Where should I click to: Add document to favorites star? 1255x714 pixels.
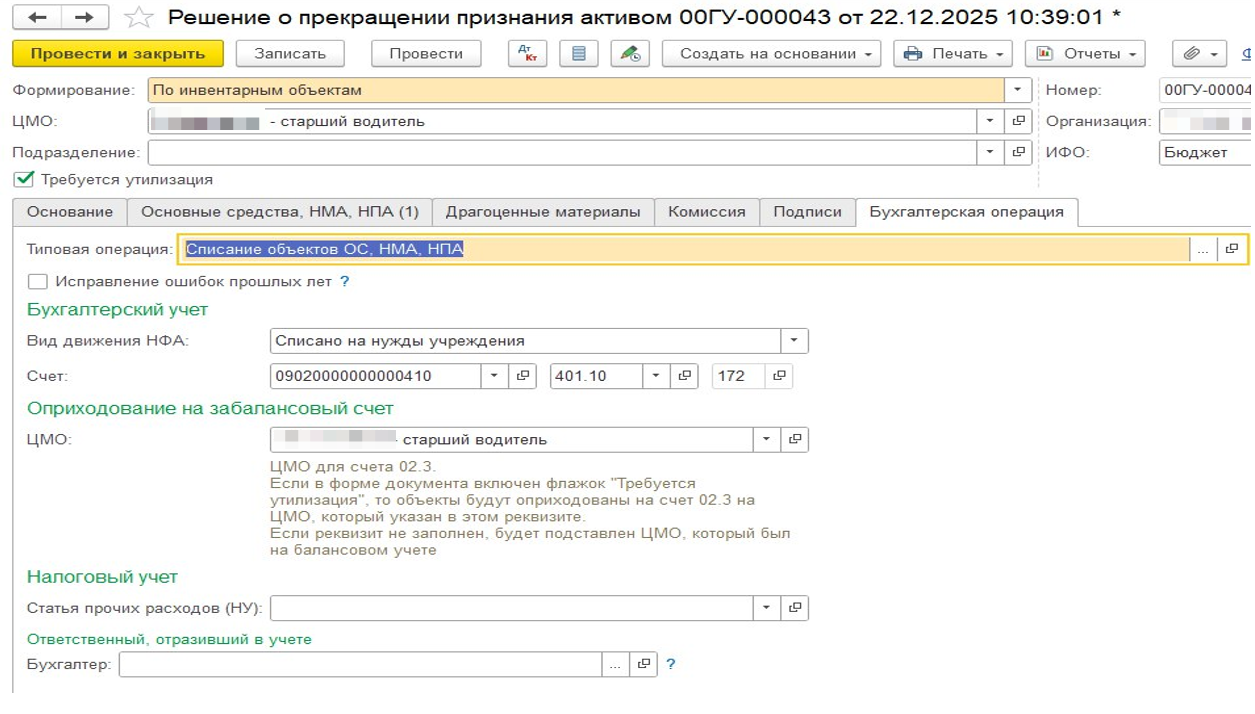click(x=138, y=18)
